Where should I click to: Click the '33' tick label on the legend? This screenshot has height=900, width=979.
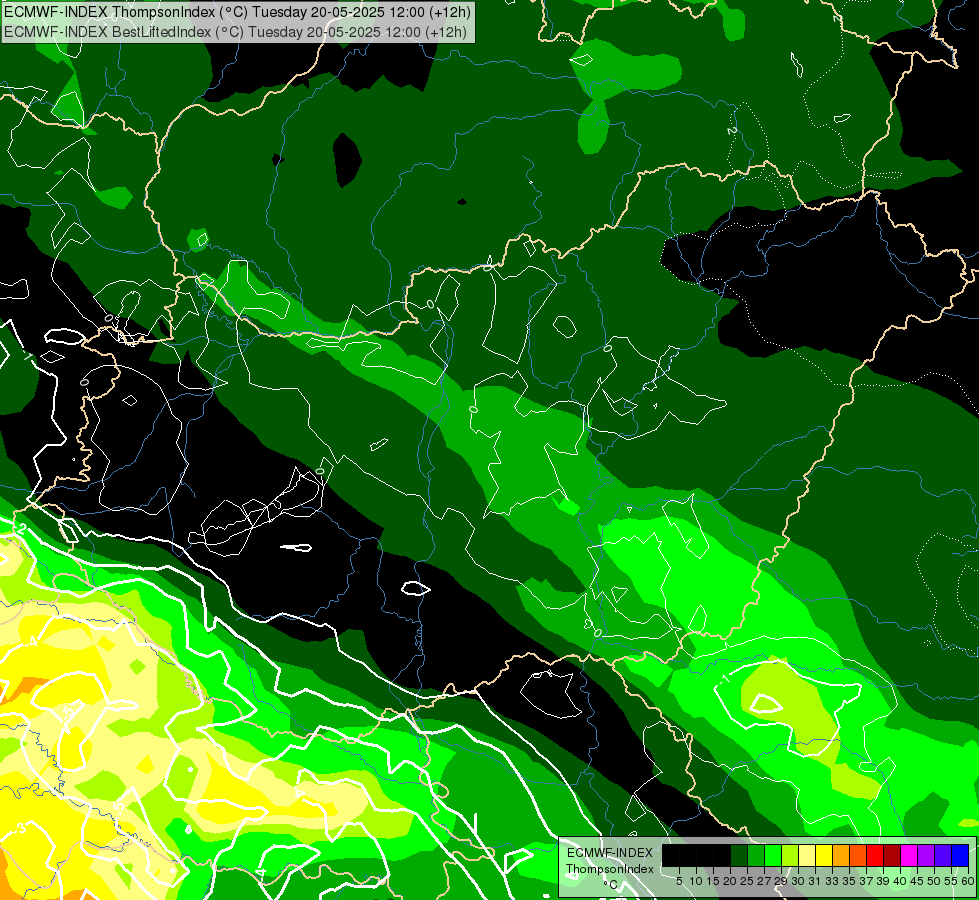click(x=832, y=881)
